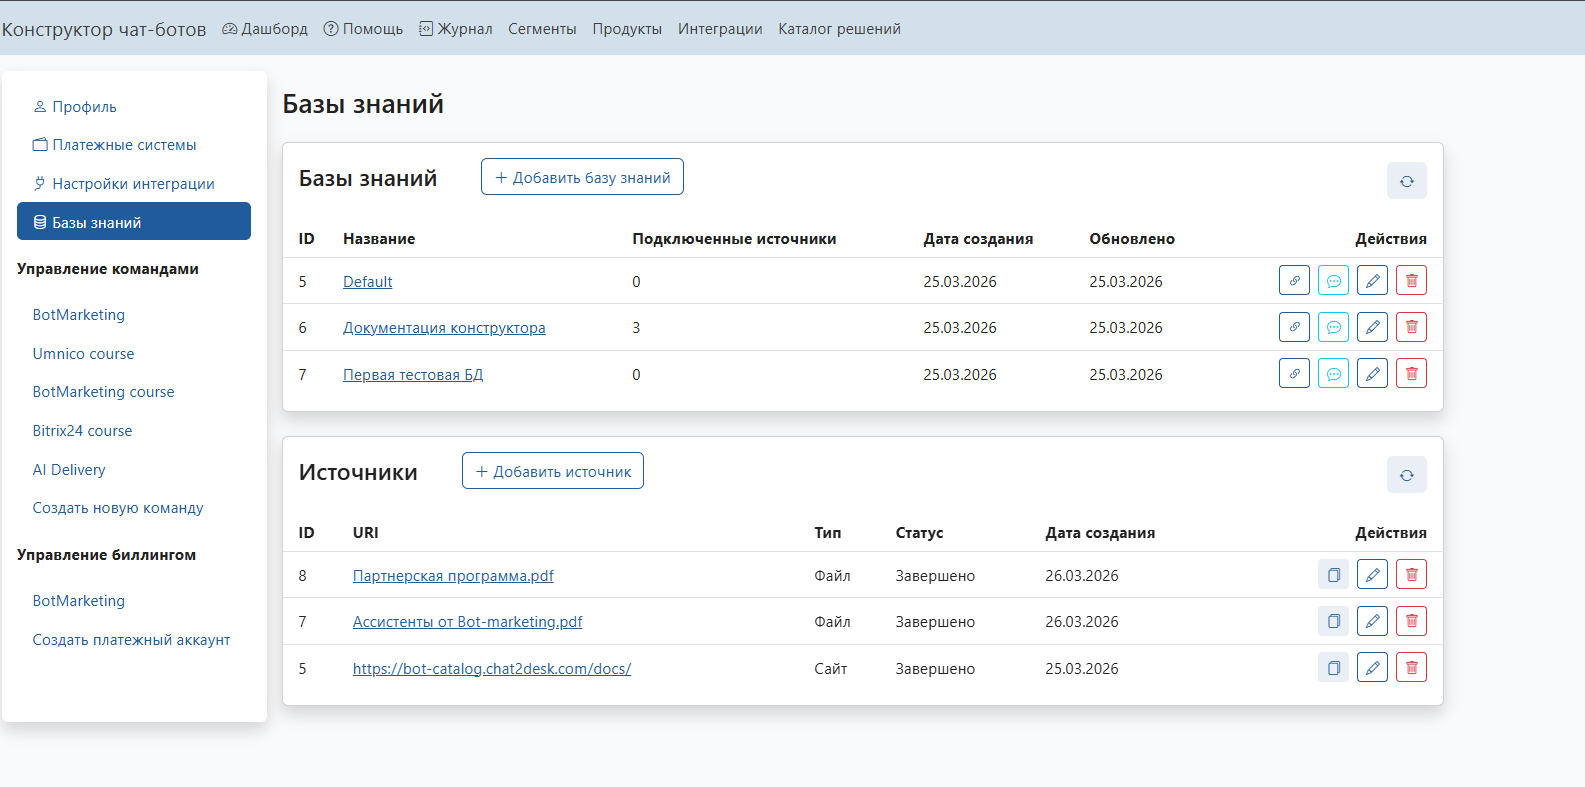Viewport: 1585px width, 787px height.
Task: Open Помощь in top navigation
Action: point(363,29)
